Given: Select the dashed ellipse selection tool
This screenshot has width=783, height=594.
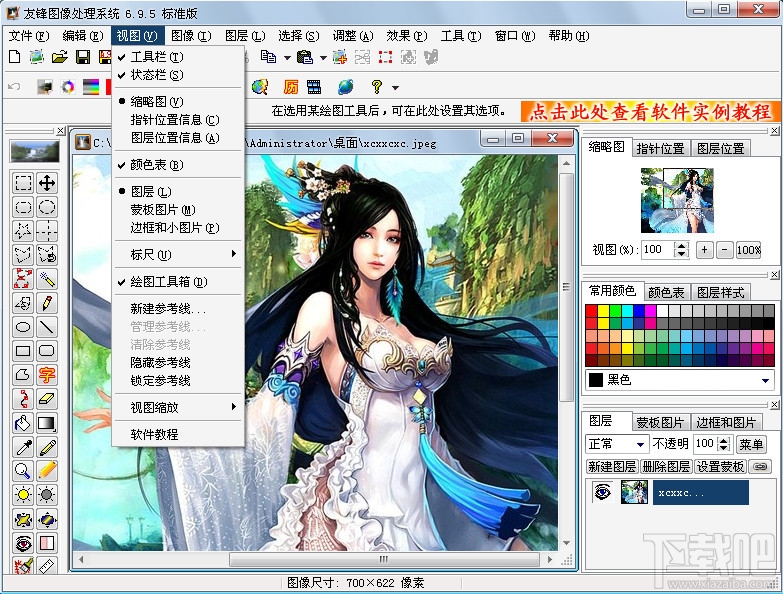Looking at the screenshot, I should 47,207.
